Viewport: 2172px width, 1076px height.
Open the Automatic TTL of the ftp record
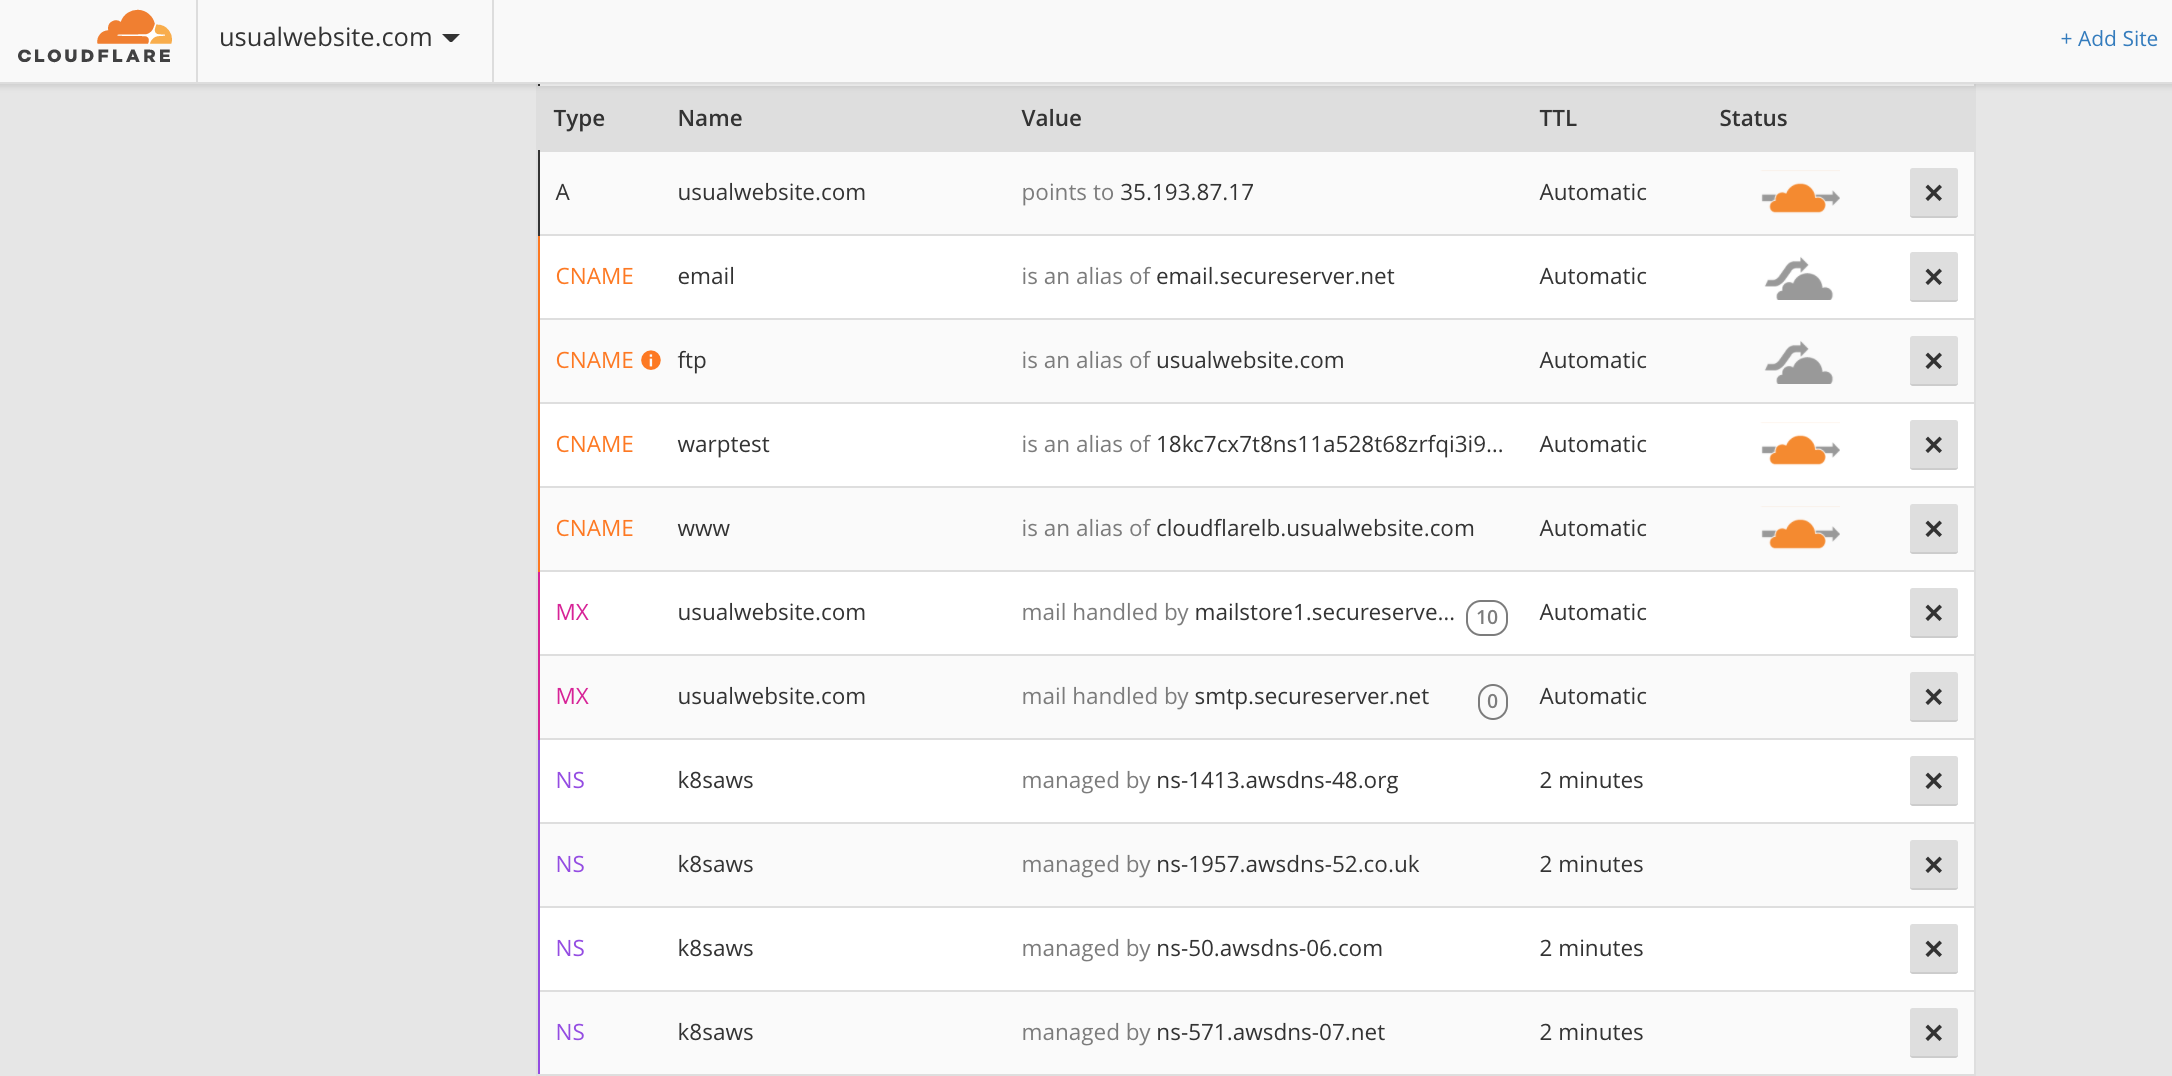(1593, 360)
